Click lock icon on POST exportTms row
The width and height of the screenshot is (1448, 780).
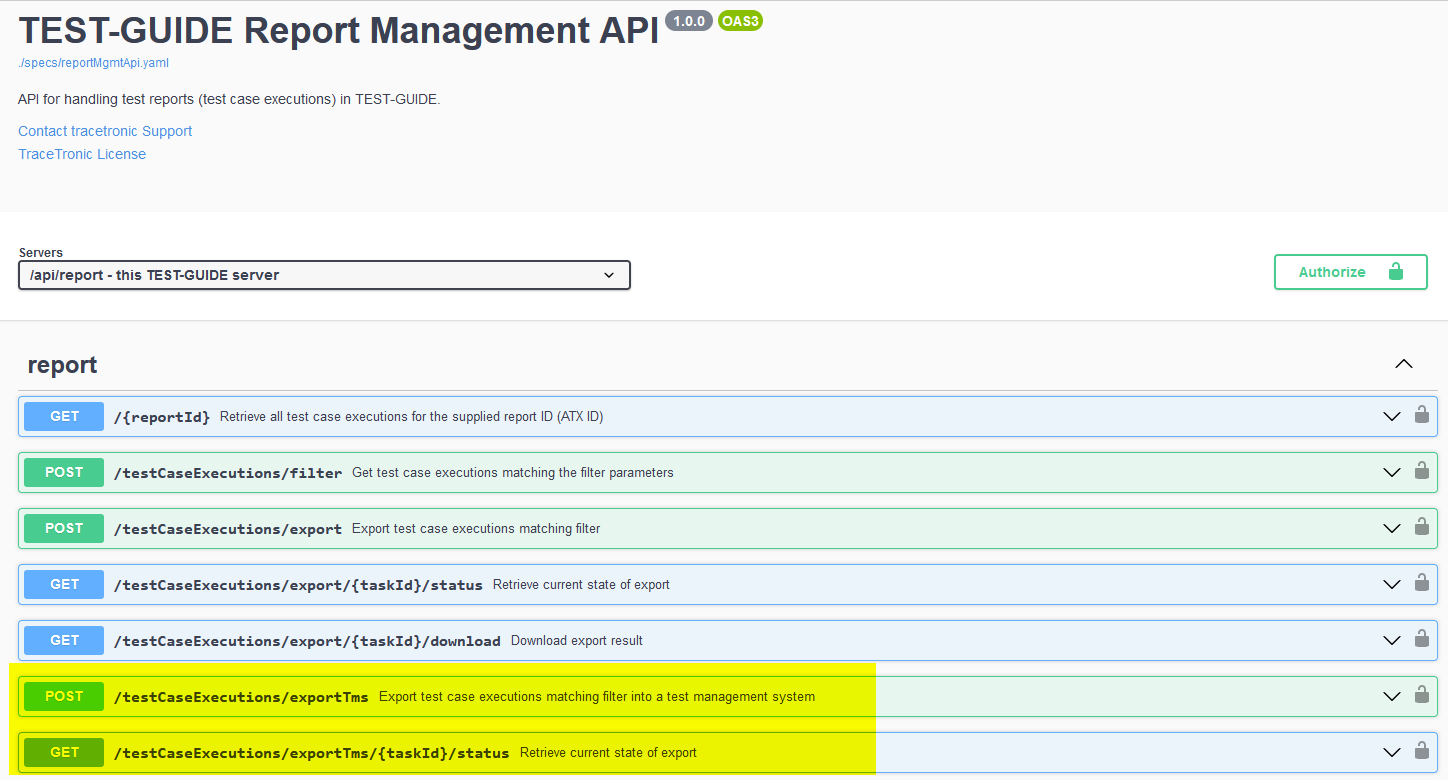pyautogui.click(x=1421, y=695)
